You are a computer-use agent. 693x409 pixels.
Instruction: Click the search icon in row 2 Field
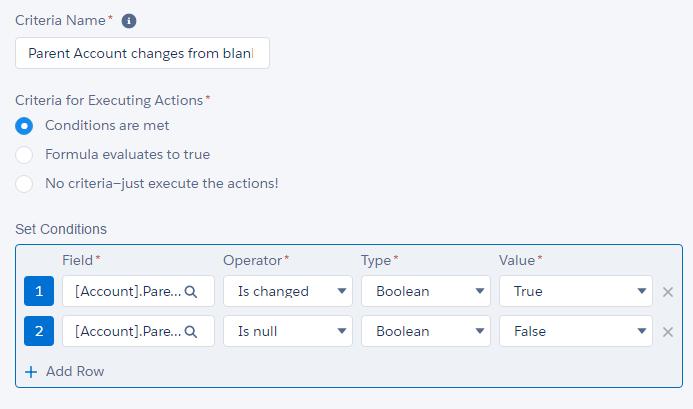pyautogui.click(x=191, y=332)
